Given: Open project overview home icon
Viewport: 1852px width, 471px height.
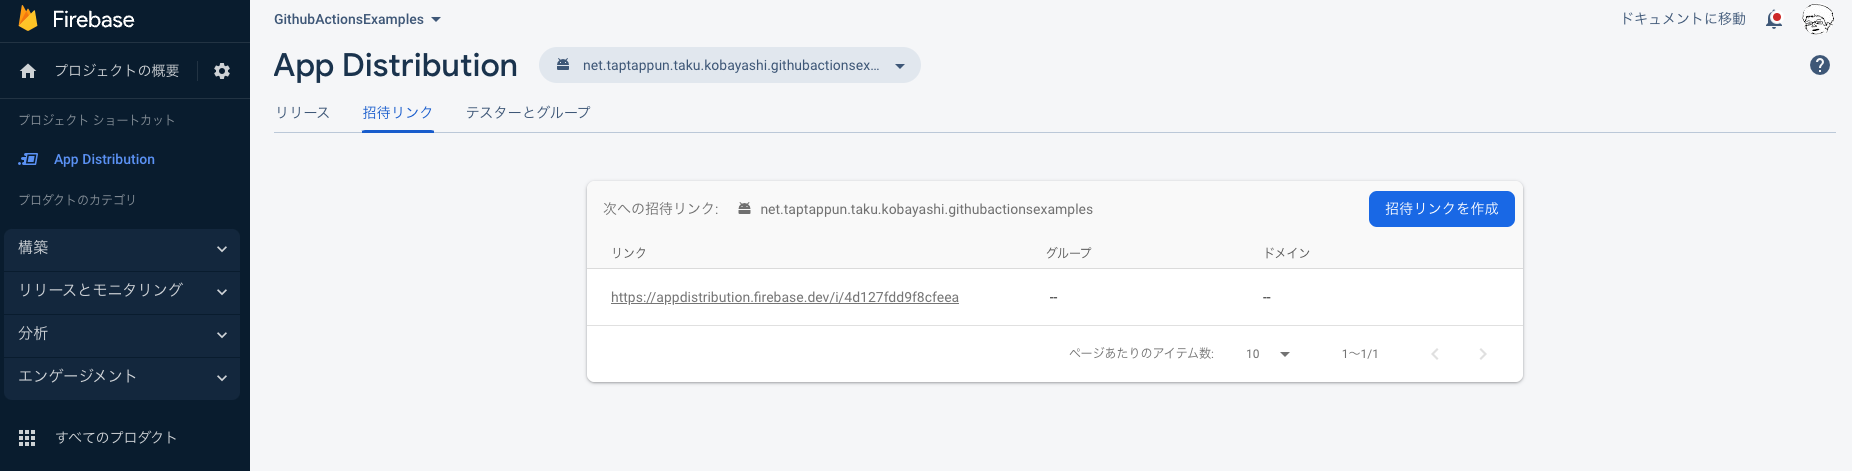Looking at the screenshot, I should click(28, 71).
